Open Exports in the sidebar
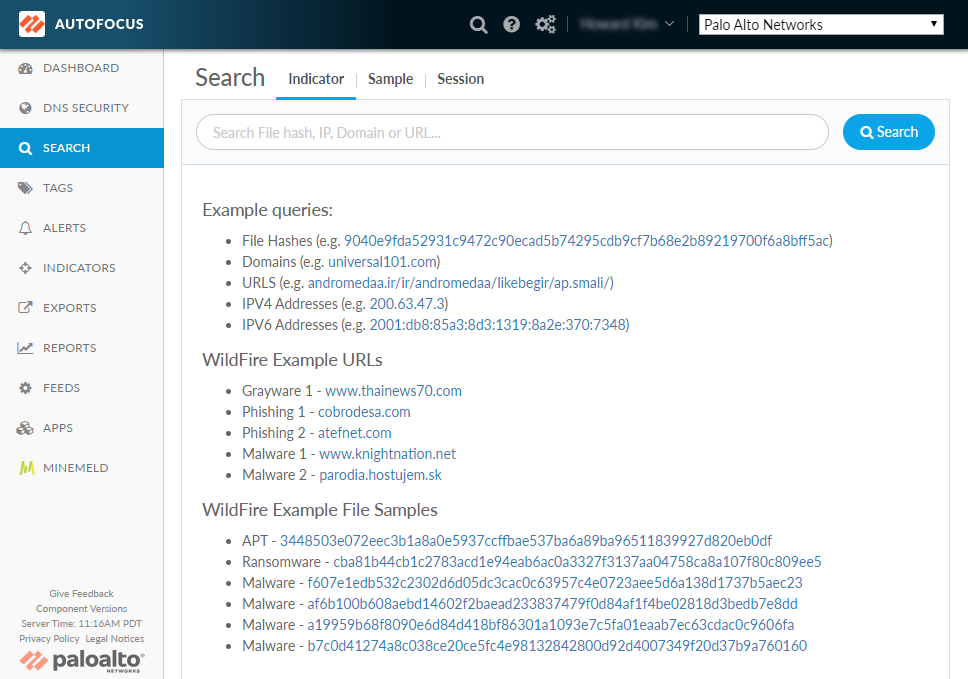This screenshot has width=968, height=679. (x=69, y=308)
